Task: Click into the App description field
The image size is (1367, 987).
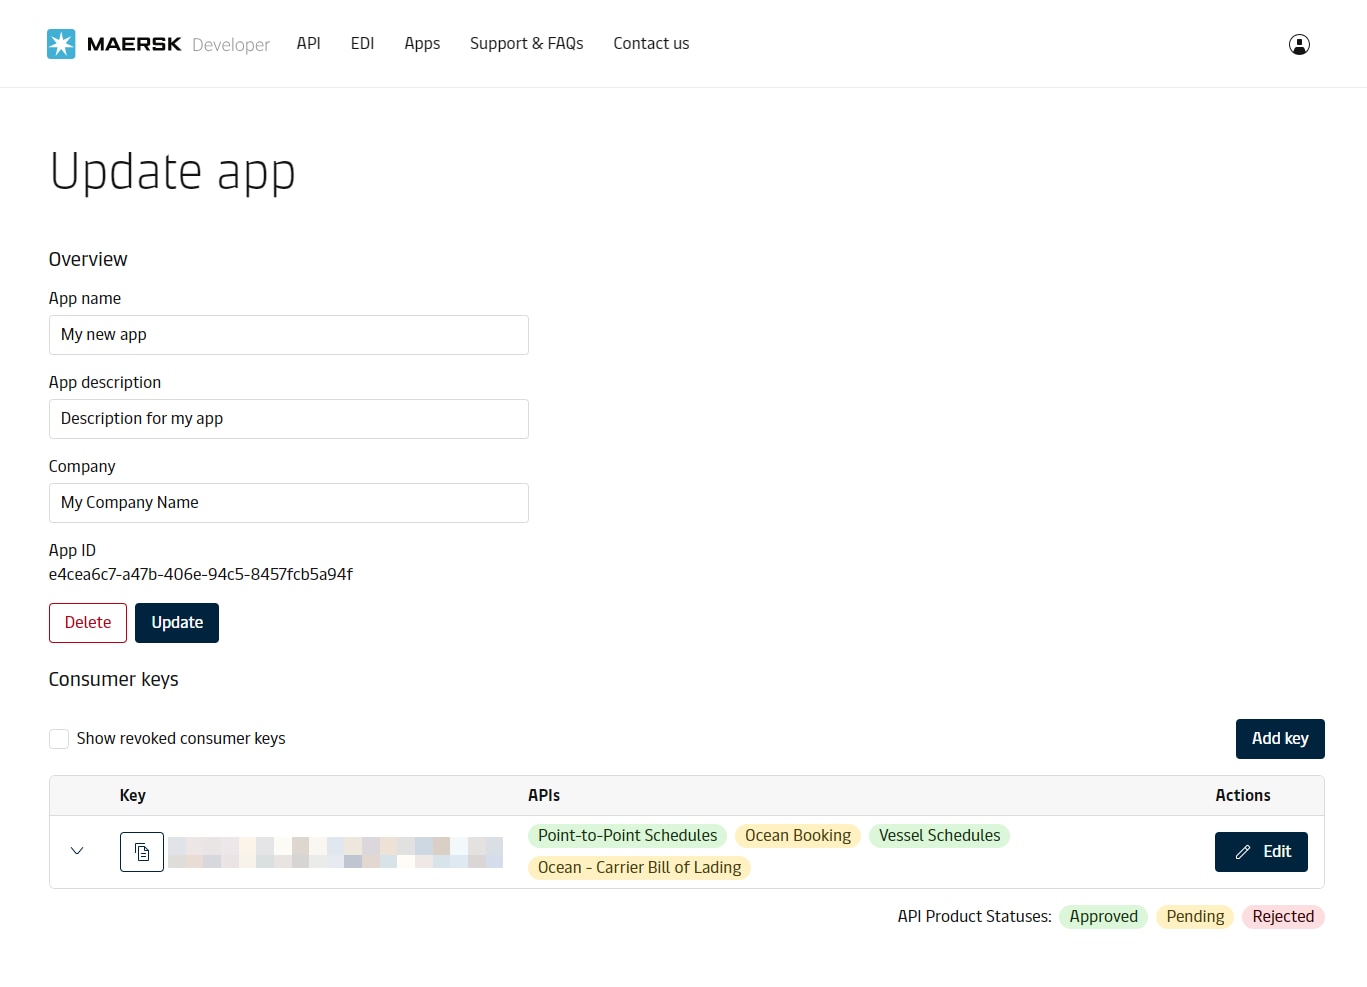Action: click(x=288, y=419)
